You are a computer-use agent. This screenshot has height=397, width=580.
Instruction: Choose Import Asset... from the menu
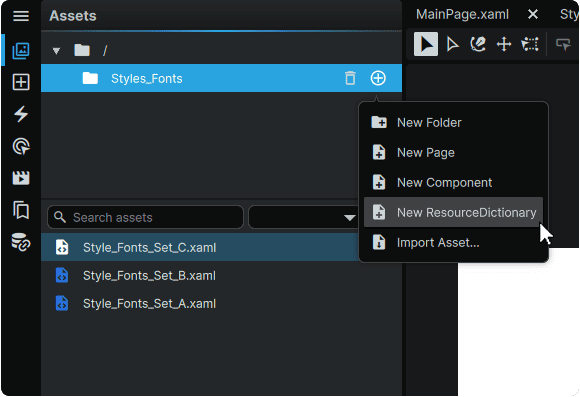pyautogui.click(x=453, y=242)
